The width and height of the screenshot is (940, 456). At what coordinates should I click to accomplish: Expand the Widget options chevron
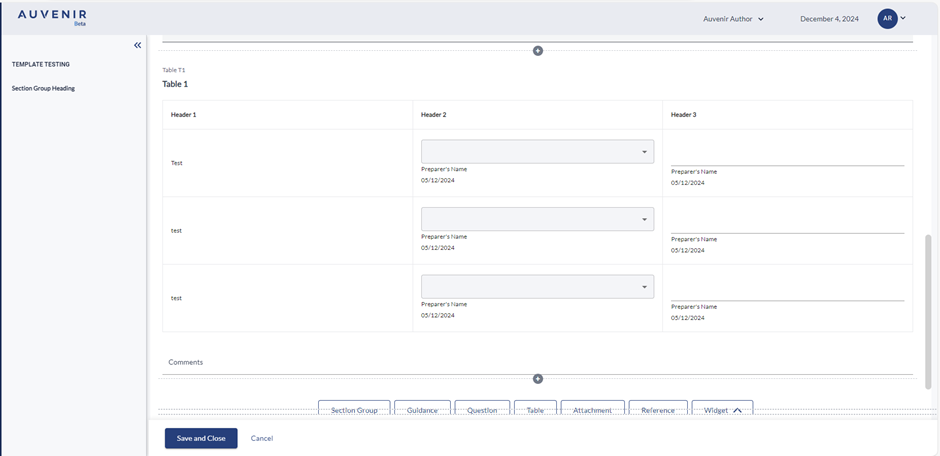[738, 410]
